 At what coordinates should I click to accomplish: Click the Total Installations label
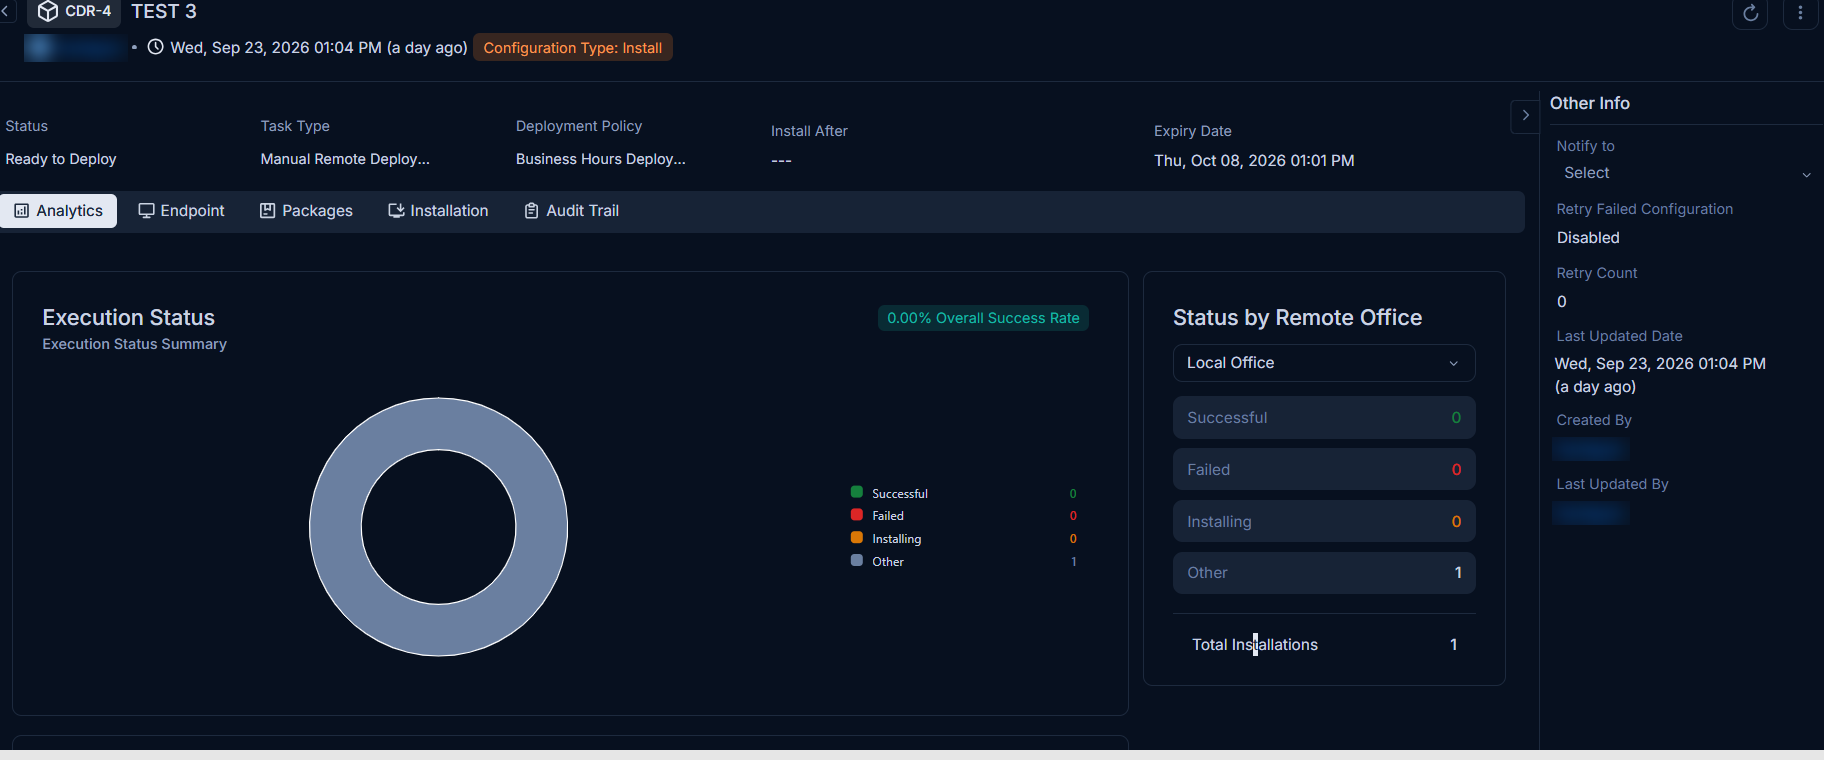[x=1255, y=645]
